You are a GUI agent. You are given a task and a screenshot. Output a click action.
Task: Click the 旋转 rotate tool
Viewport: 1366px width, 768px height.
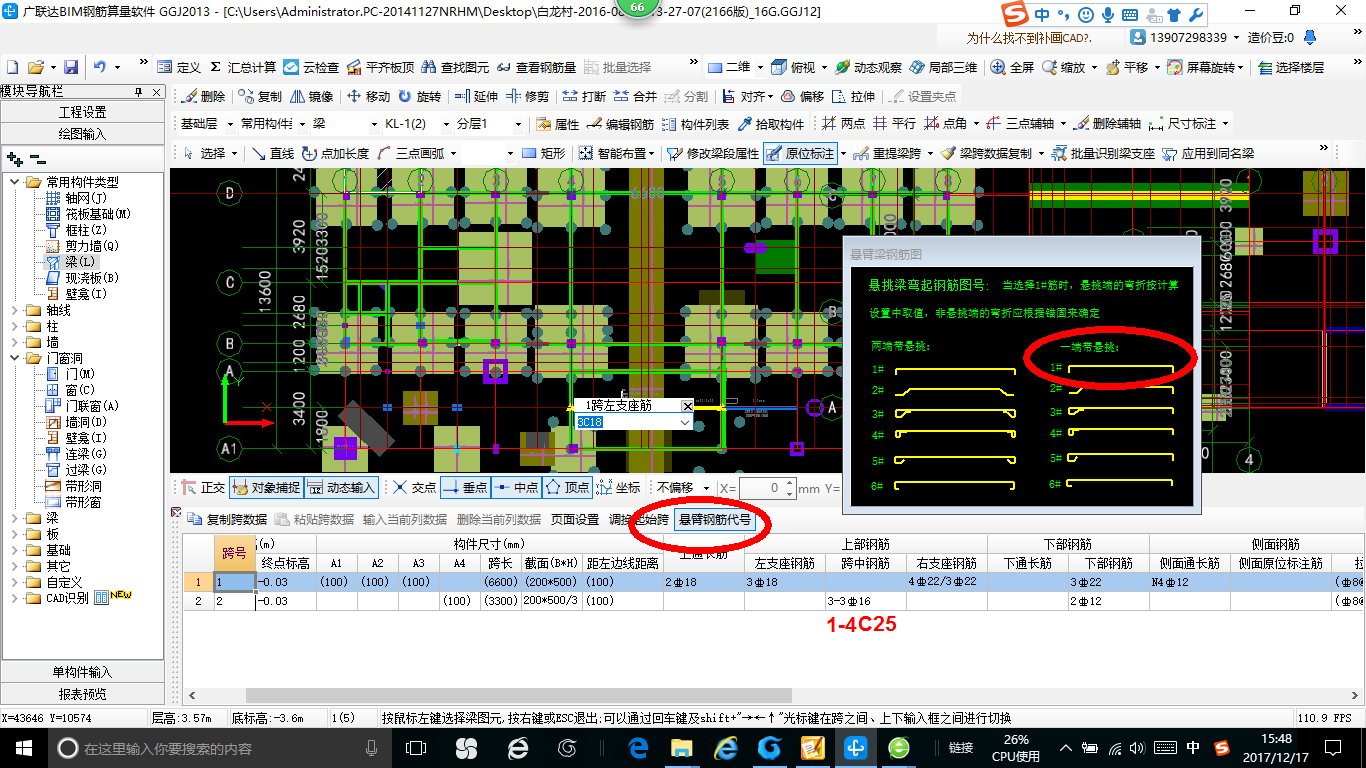pos(420,96)
